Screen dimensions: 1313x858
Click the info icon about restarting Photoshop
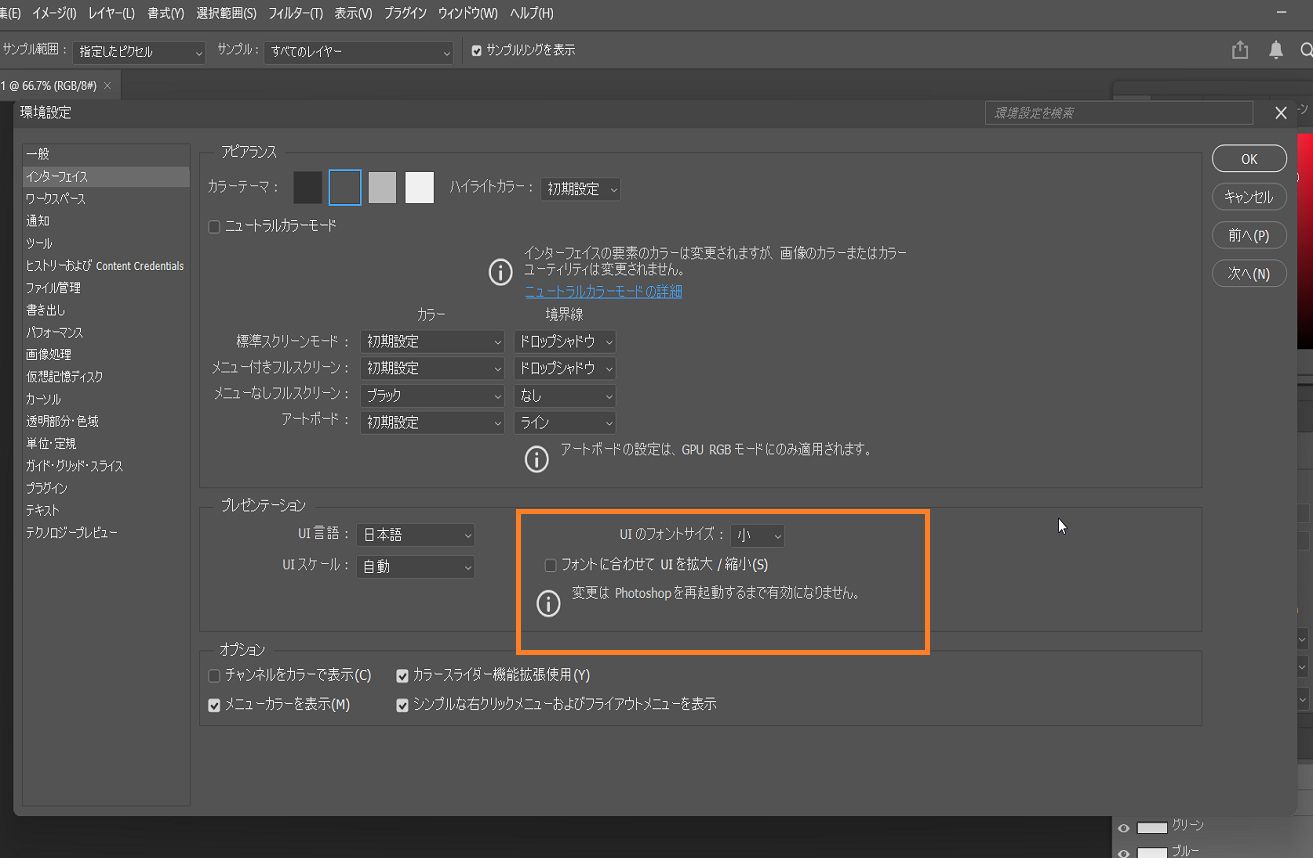coord(548,603)
